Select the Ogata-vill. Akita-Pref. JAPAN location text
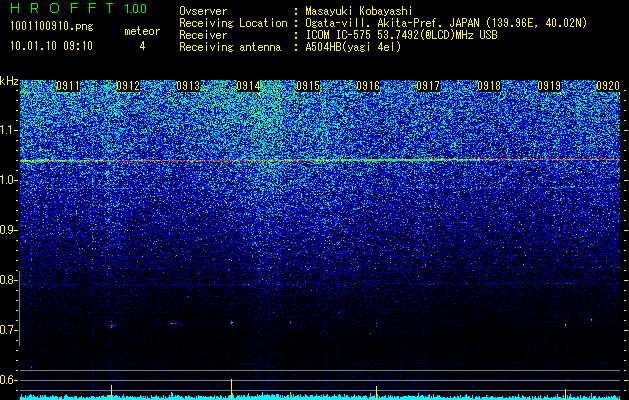The image size is (629, 400). 446,23
